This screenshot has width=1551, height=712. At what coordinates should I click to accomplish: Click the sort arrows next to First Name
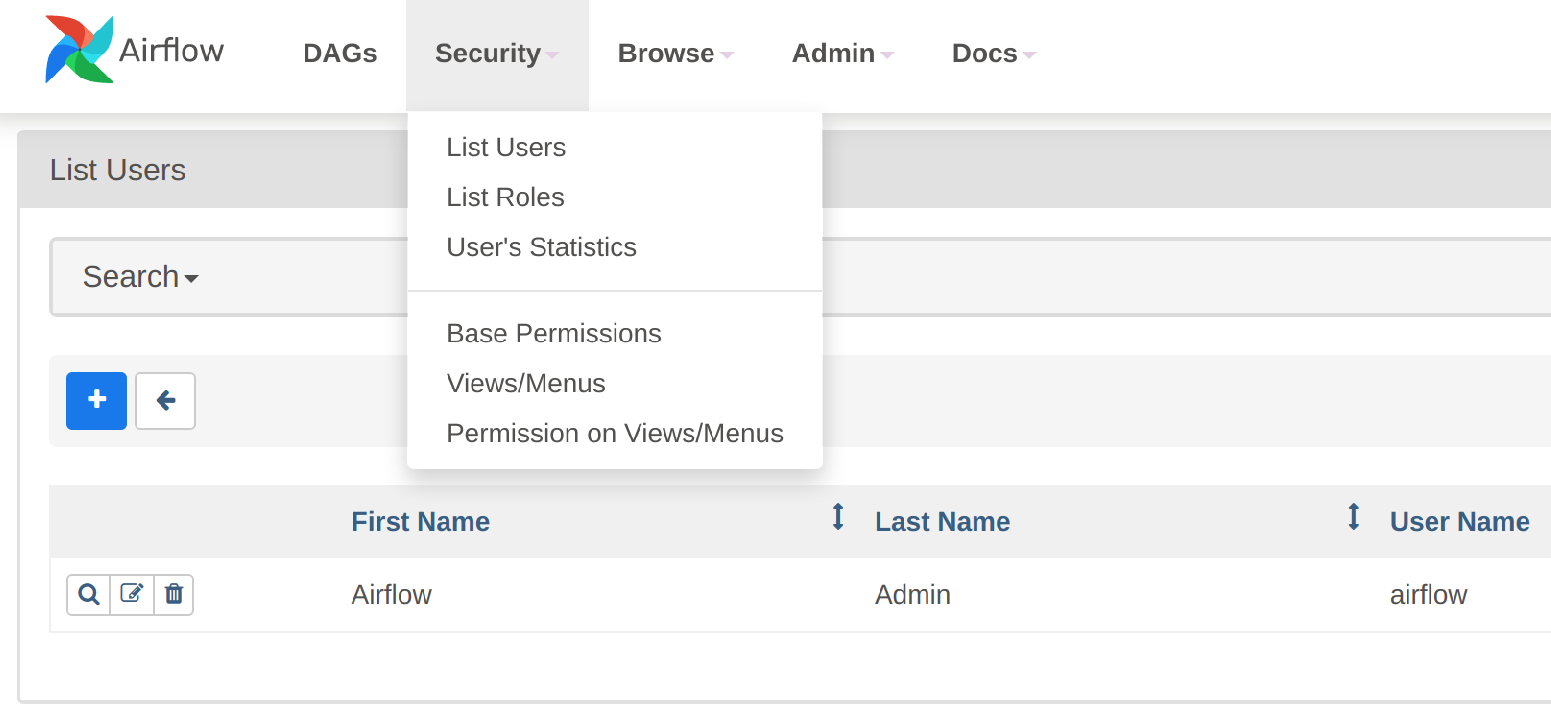click(x=837, y=518)
